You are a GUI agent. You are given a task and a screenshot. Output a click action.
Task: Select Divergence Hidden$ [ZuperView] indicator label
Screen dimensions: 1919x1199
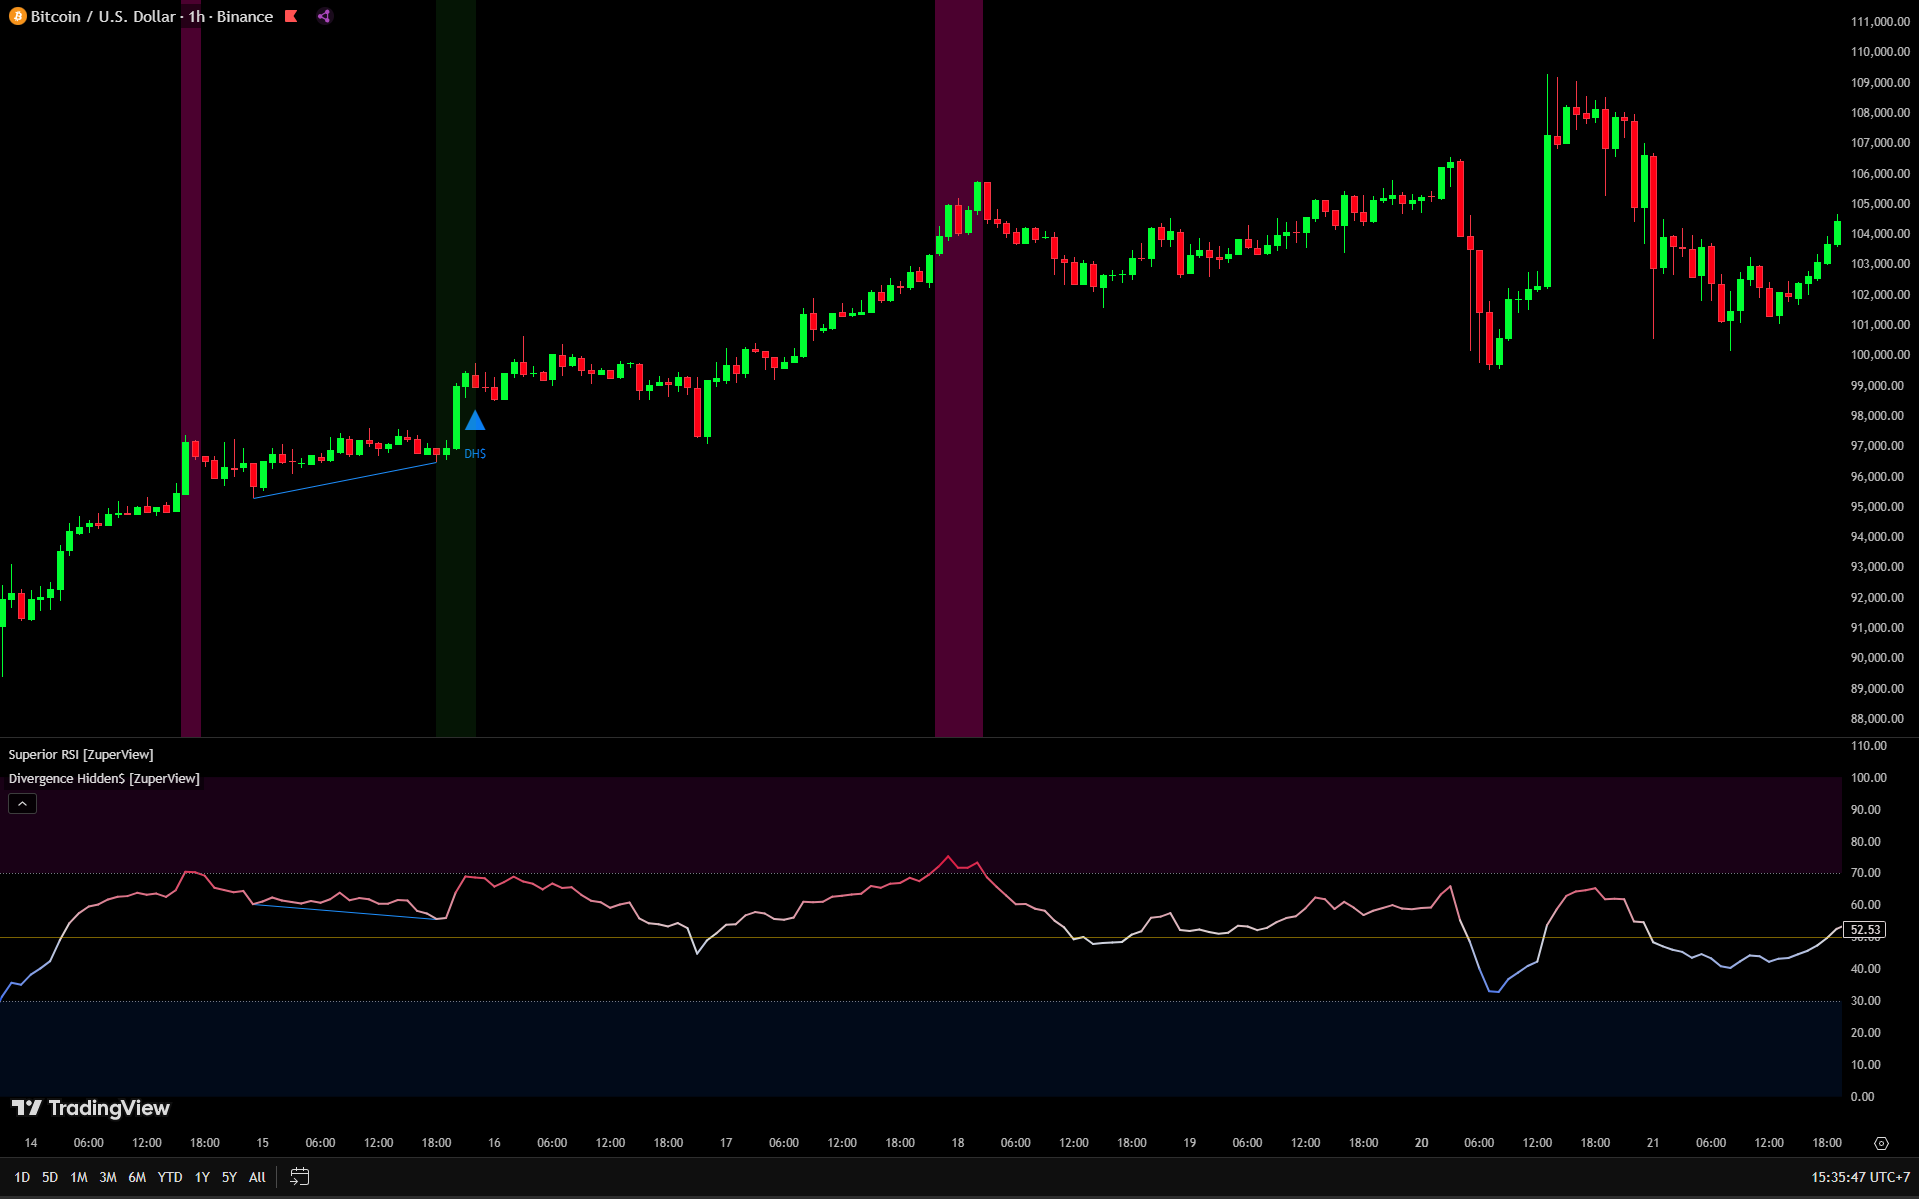pyautogui.click(x=104, y=779)
